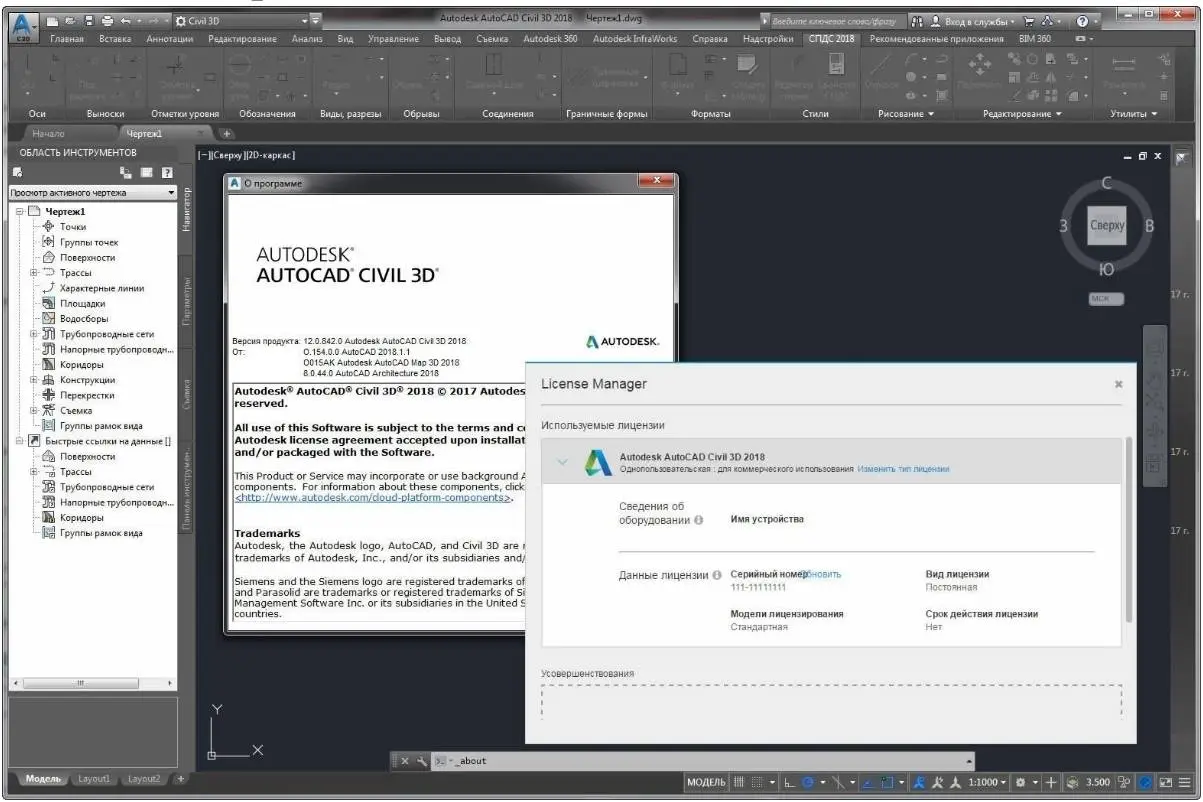Open the Help question mark icon in title bar

tap(1081, 20)
